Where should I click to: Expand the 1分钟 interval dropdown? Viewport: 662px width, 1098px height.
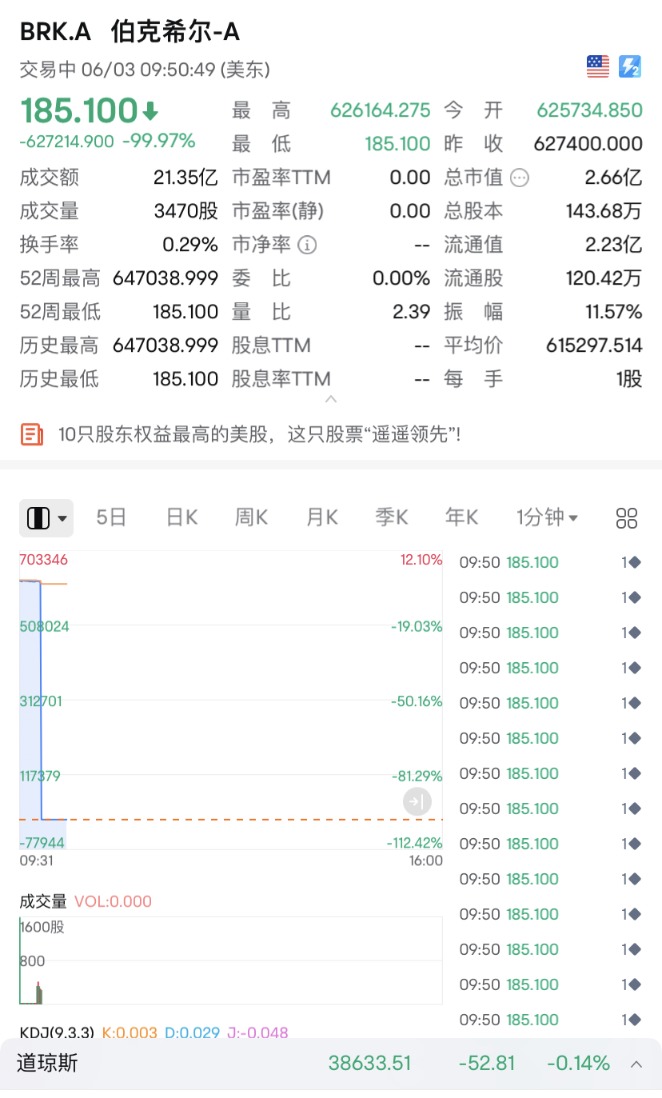click(x=547, y=517)
